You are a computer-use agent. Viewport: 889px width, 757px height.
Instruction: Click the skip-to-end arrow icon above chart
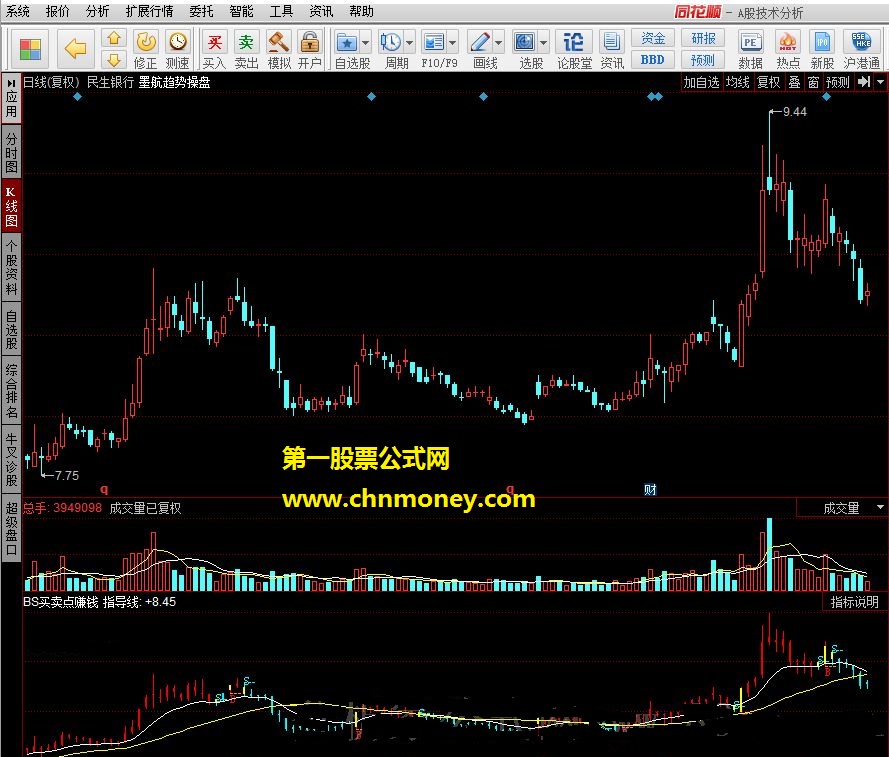click(x=863, y=82)
